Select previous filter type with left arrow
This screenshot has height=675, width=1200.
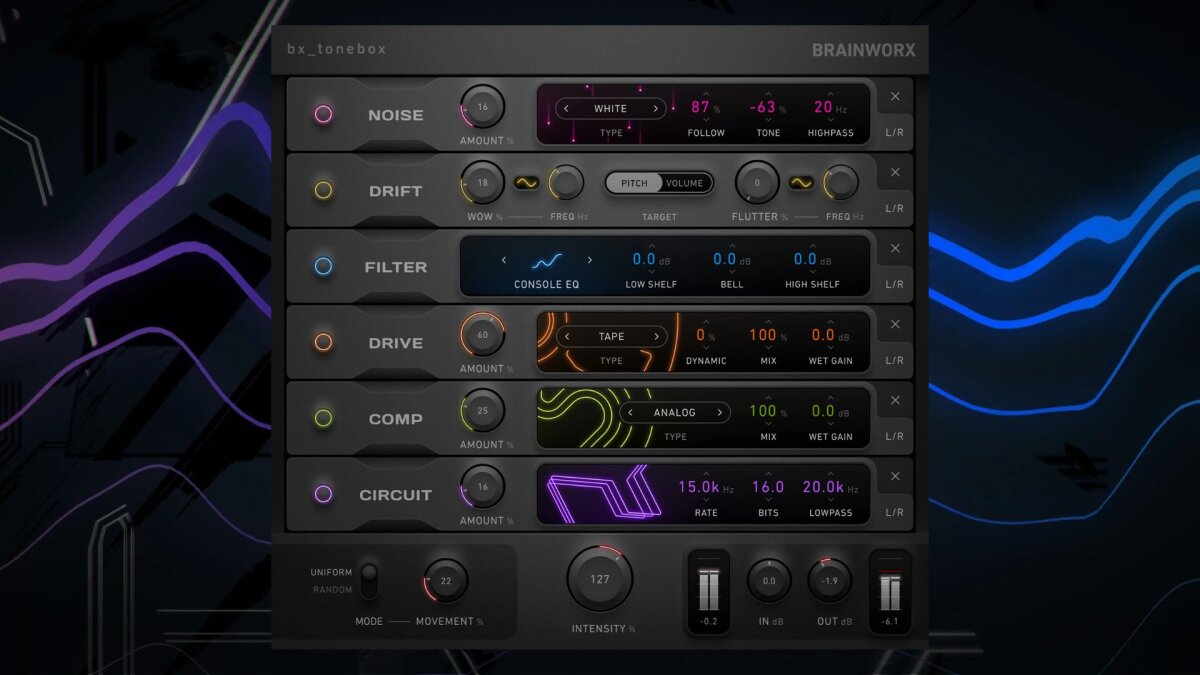coord(504,260)
